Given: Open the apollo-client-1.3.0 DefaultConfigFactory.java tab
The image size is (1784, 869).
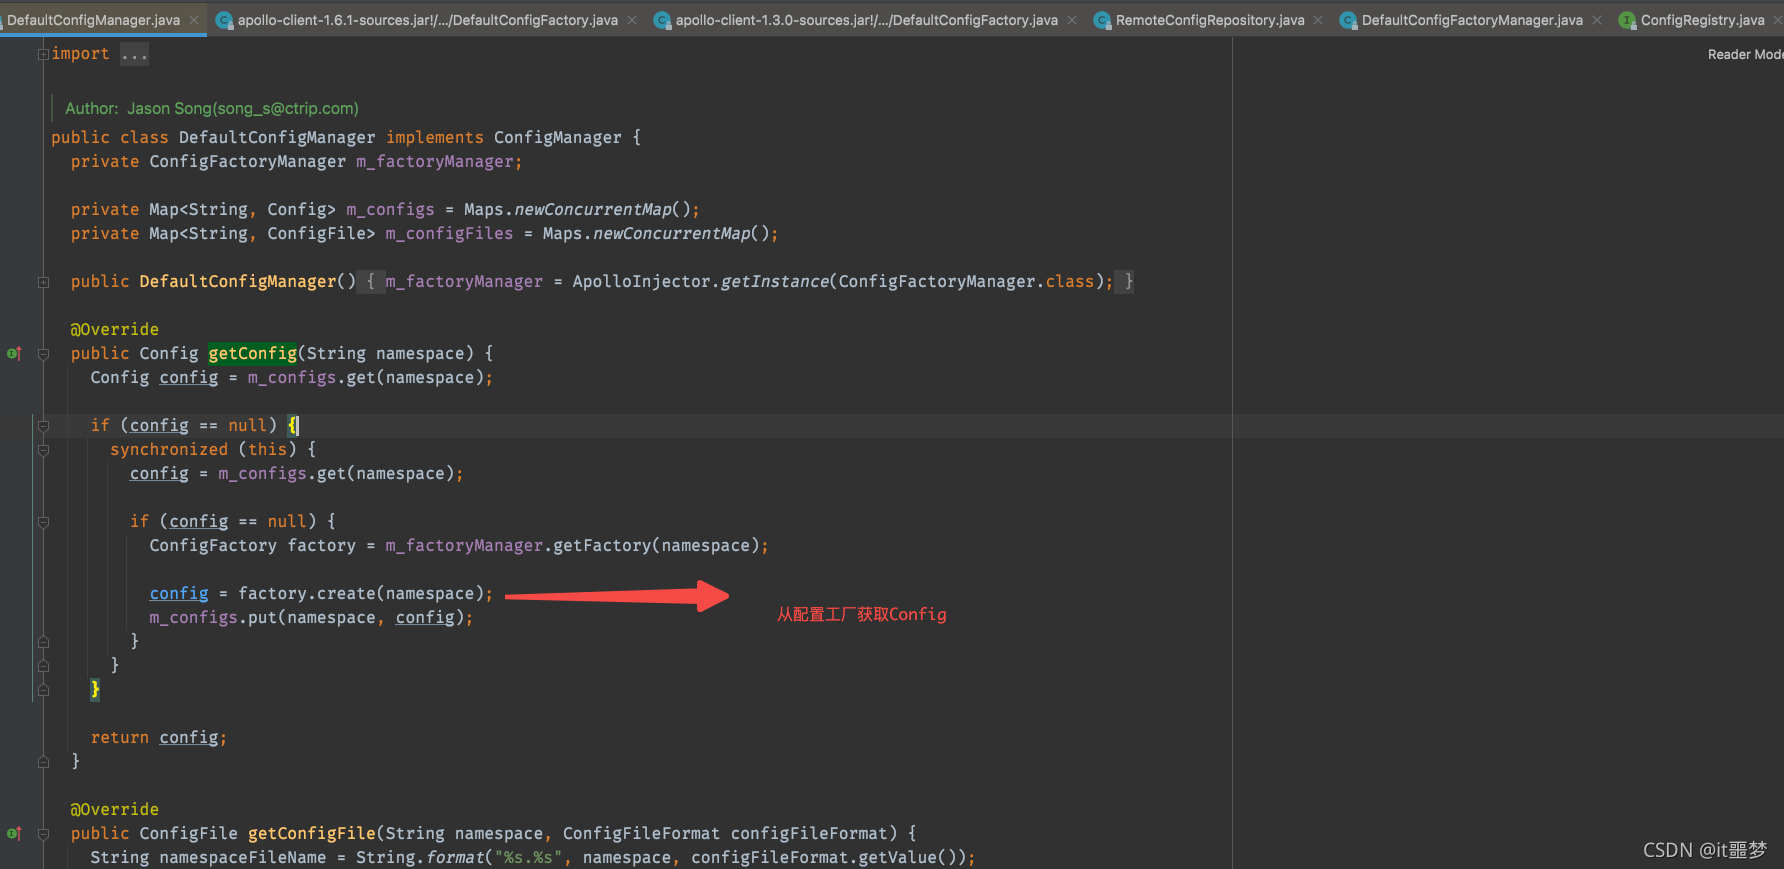Looking at the screenshot, I should click(866, 20).
